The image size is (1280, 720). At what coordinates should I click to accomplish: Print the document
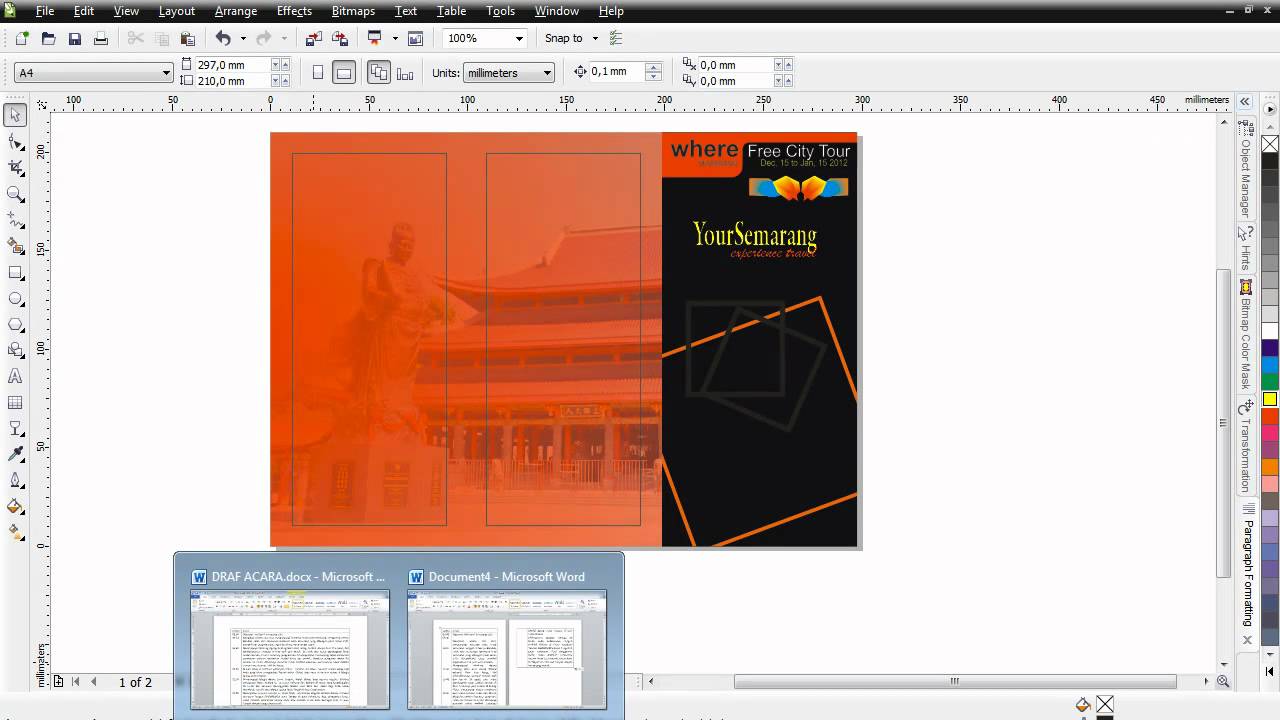point(100,38)
